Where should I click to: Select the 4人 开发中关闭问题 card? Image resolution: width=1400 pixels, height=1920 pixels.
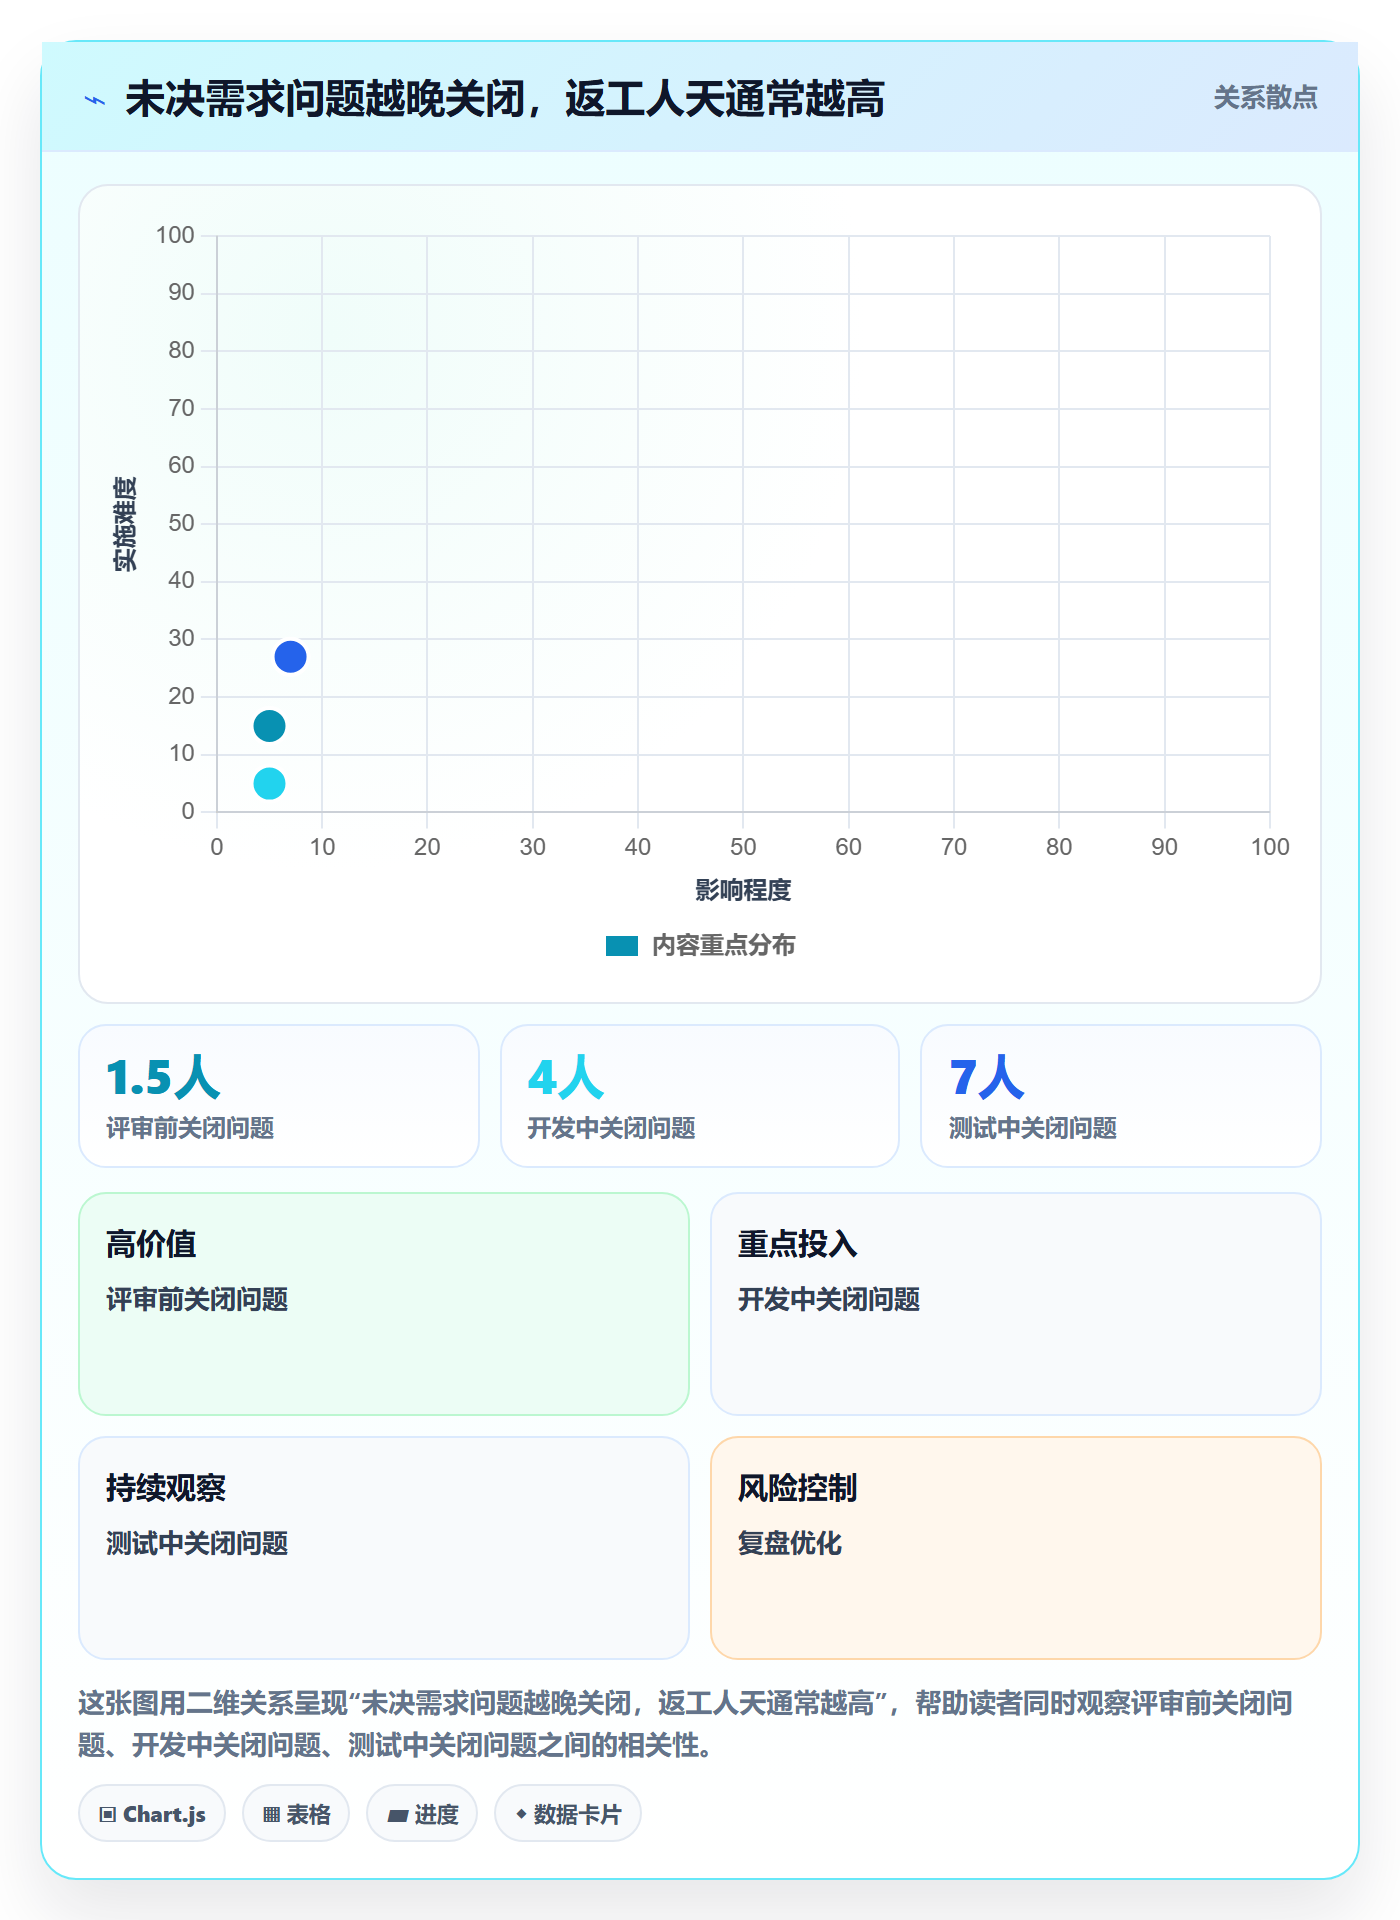pyautogui.click(x=700, y=1096)
